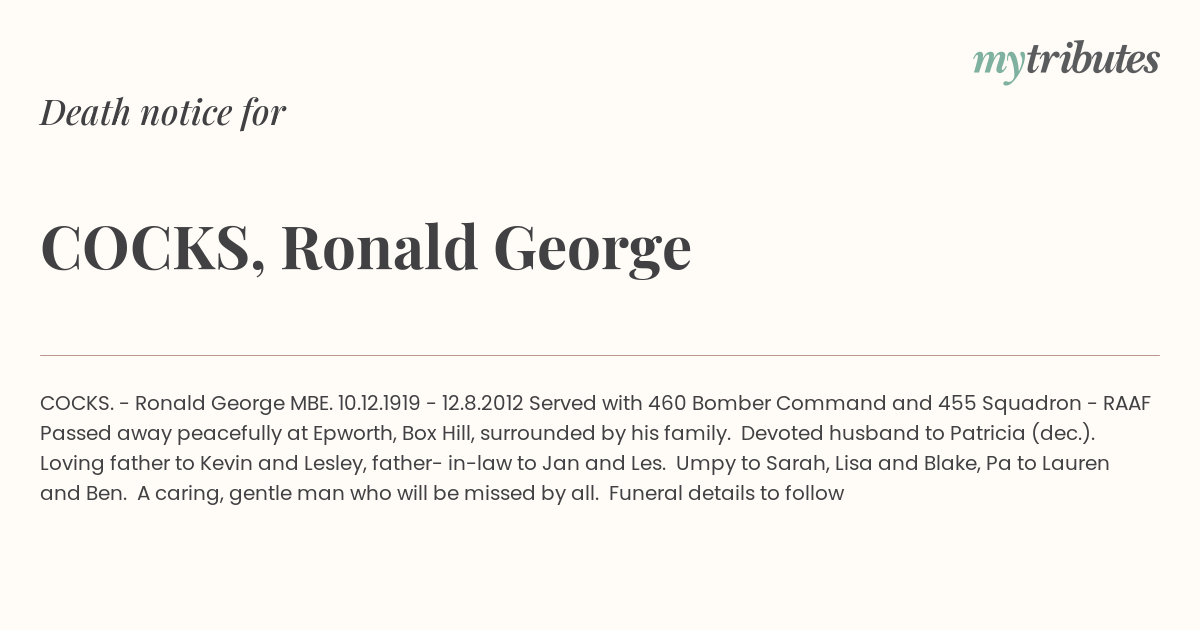Click the mytributes logo

(x=1066, y=60)
